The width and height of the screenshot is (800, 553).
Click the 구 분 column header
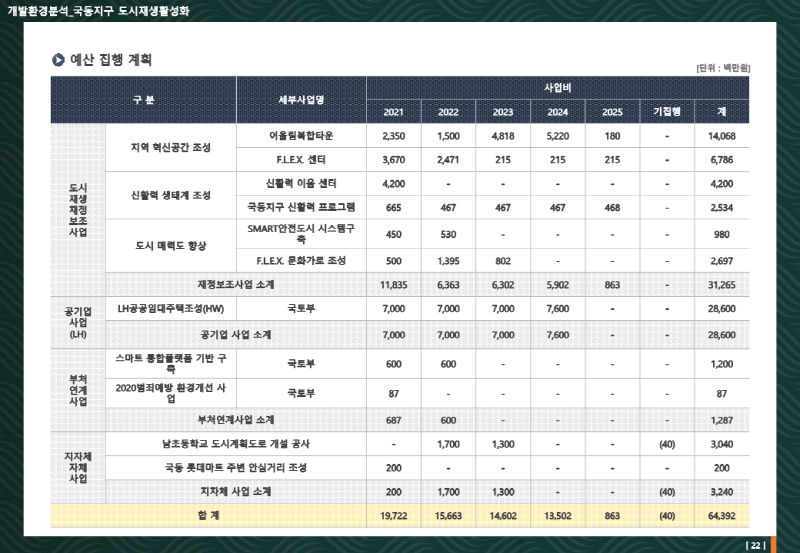(143, 99)
